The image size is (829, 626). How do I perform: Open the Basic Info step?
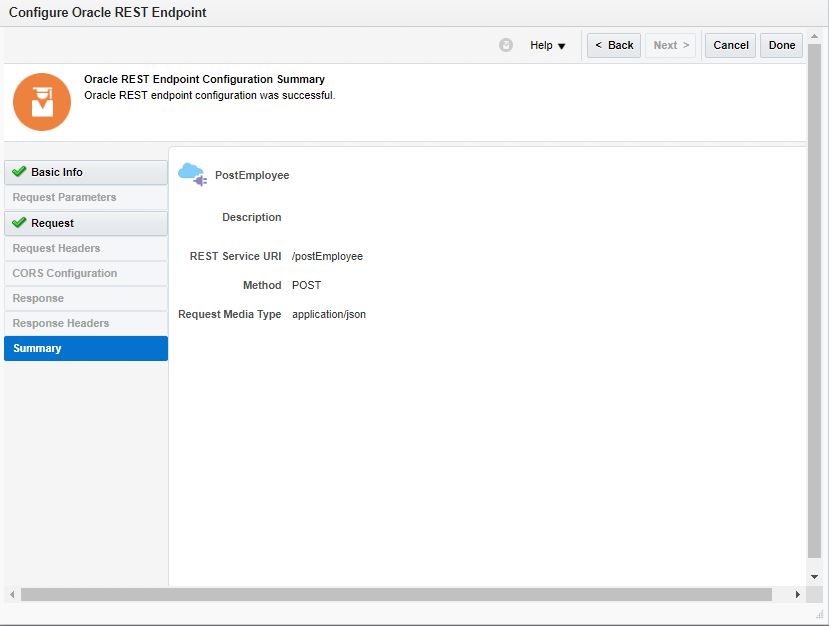[86, 172]
